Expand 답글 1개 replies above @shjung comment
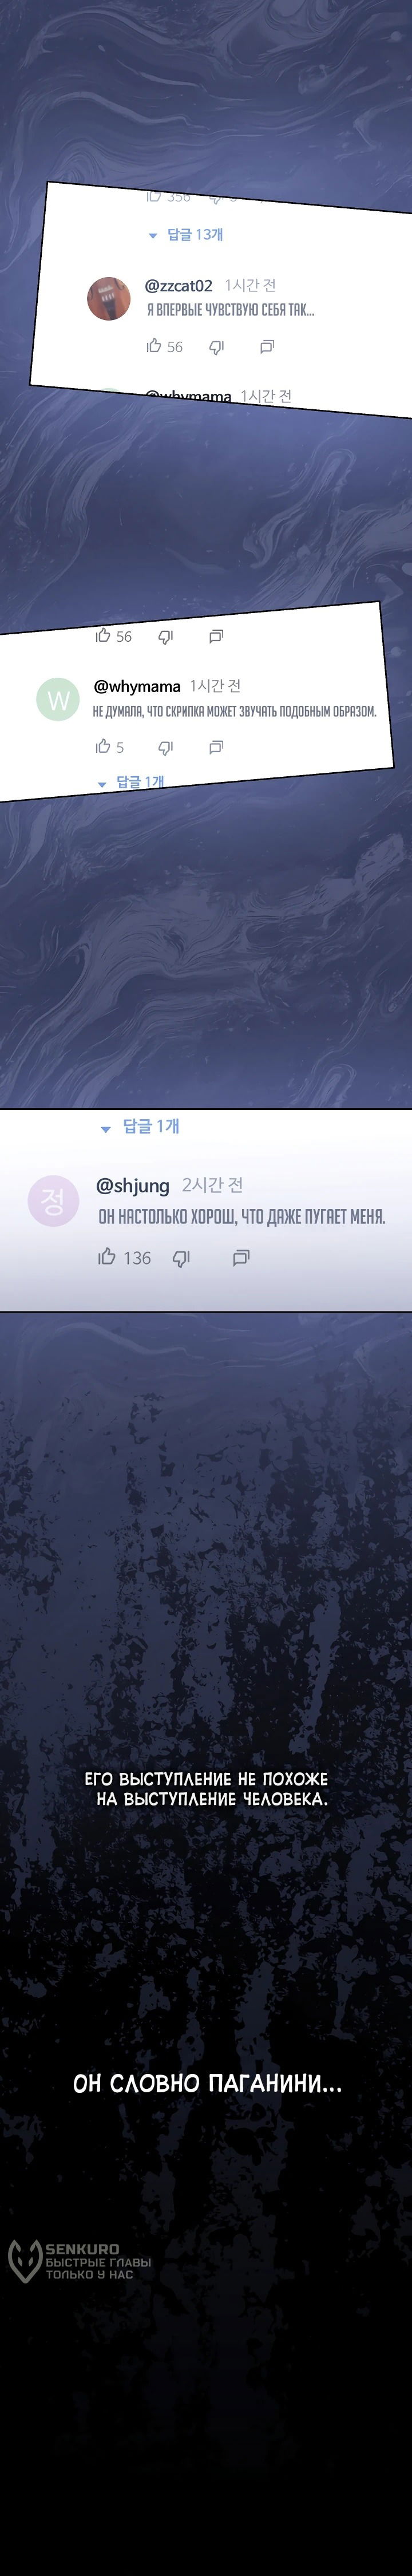Image resolution: width=412 pixels, height=2576 pixels. (x=140, y=1127)
